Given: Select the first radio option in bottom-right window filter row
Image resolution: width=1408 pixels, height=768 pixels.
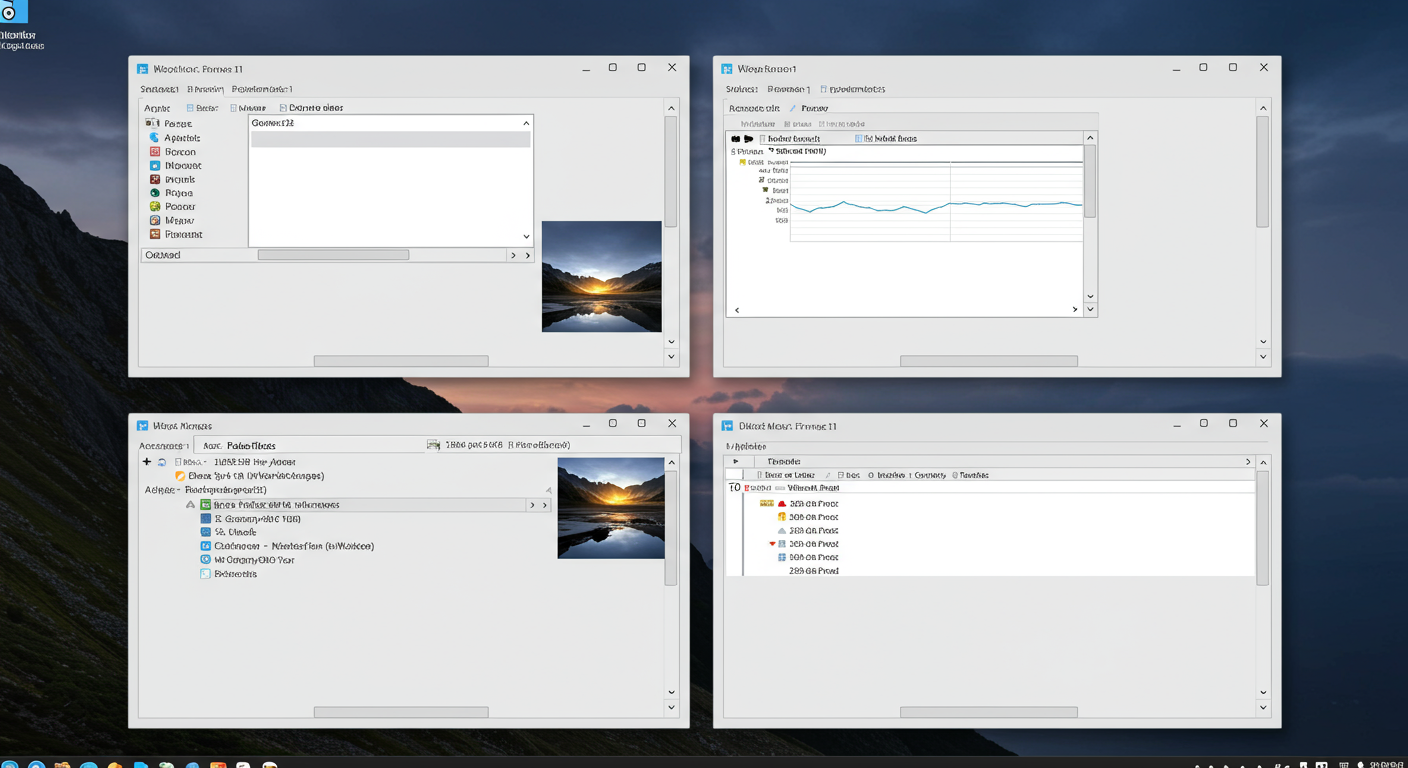Looking at the screenshot, I should (871, 476).
